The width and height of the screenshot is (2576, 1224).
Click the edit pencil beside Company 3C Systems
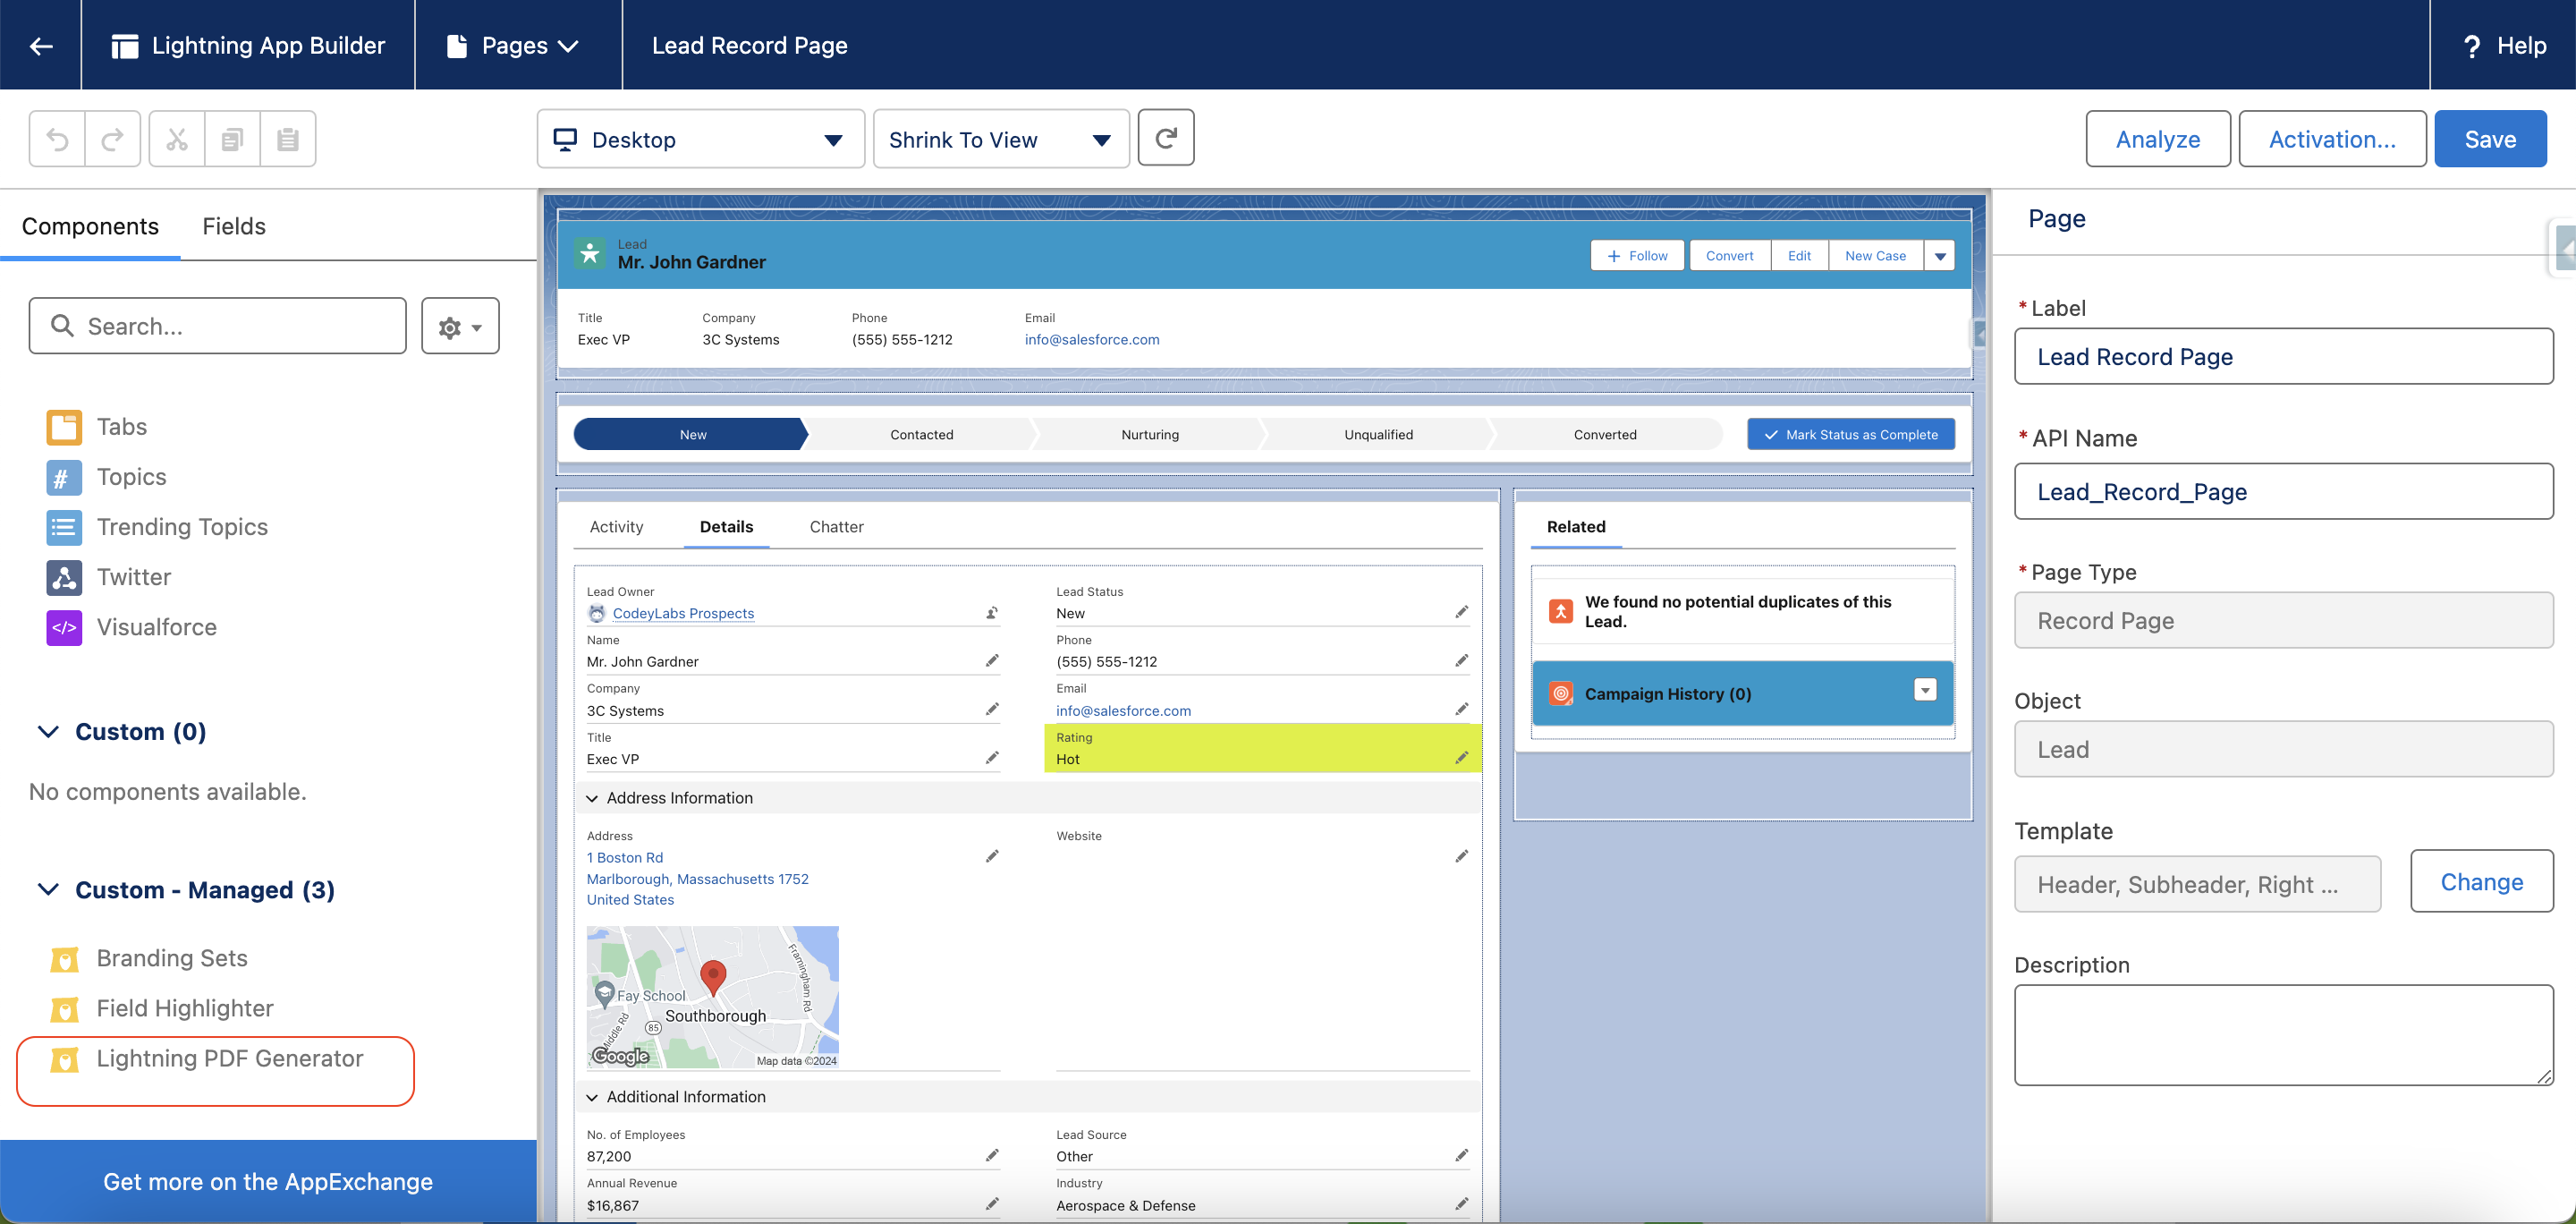click(x=992, y=709)
